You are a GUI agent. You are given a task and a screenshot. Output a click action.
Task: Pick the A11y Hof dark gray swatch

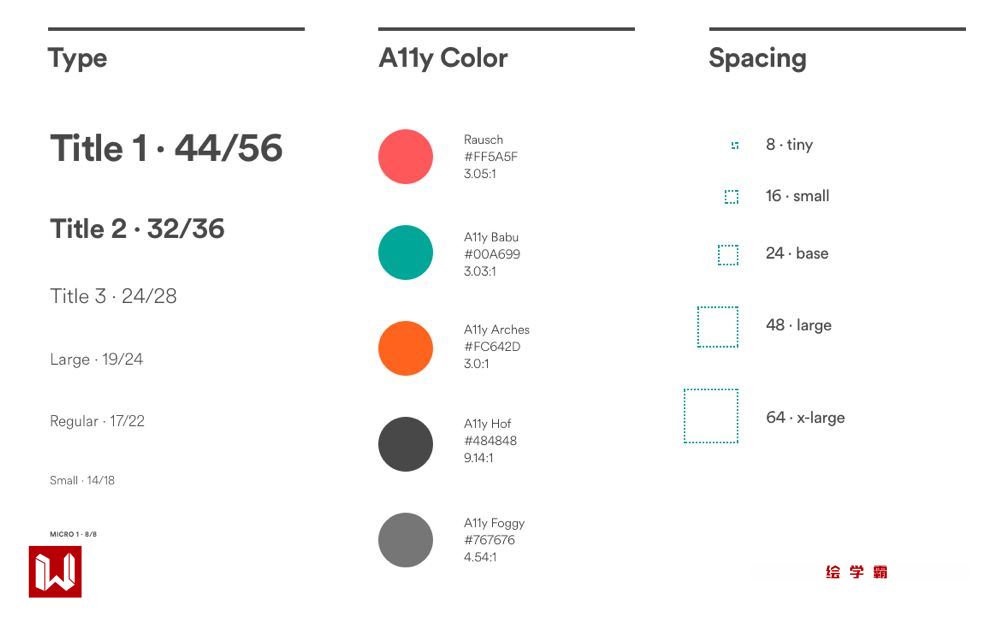(405, 444)
